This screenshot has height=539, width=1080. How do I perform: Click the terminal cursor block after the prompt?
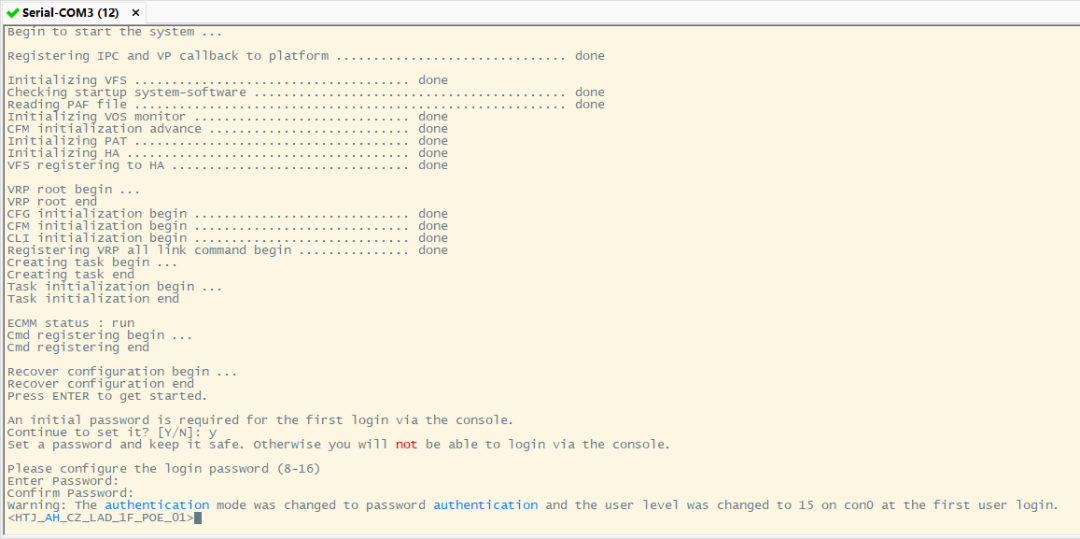pyautogui.click(x=197, y=518)
